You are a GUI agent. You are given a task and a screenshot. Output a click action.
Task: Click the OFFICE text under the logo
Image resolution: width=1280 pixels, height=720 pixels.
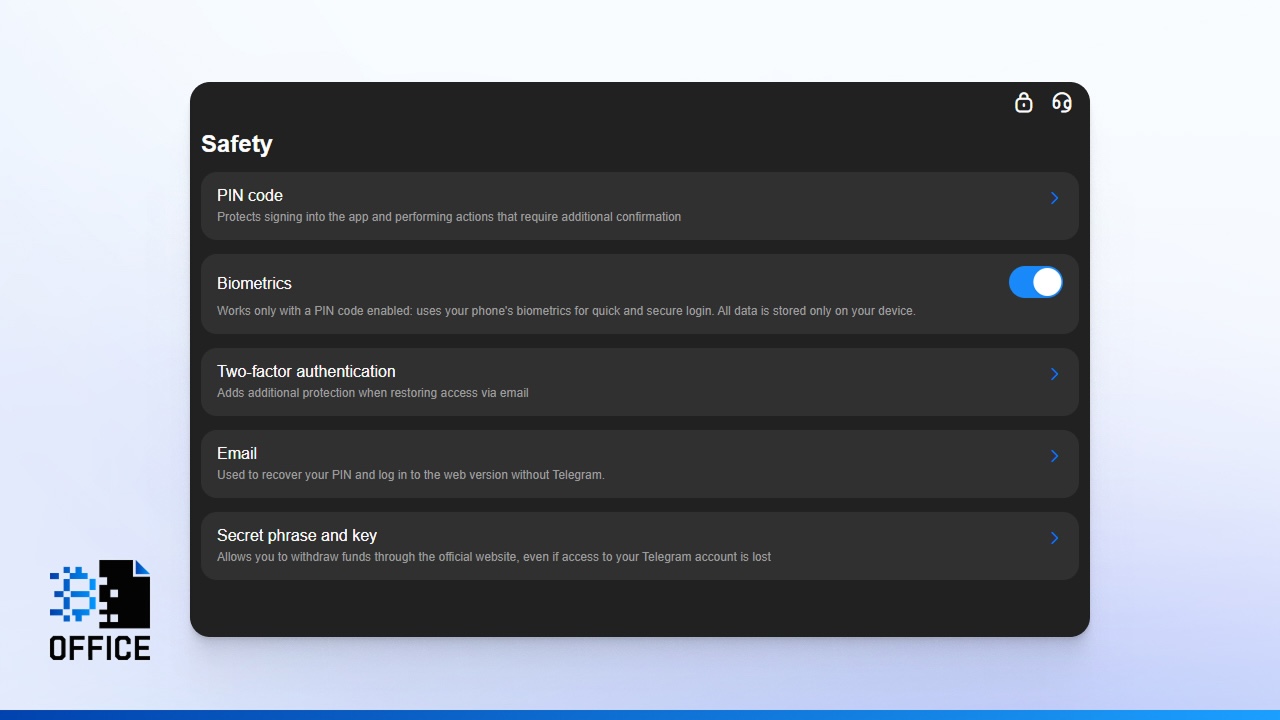point(100,648)
